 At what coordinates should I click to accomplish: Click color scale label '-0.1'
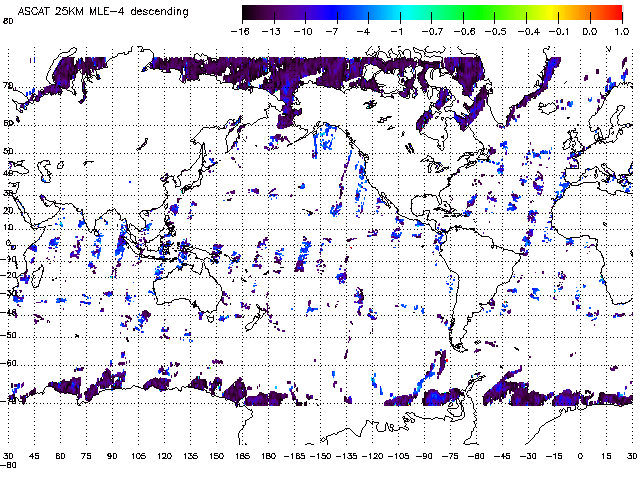click(559, 32)
